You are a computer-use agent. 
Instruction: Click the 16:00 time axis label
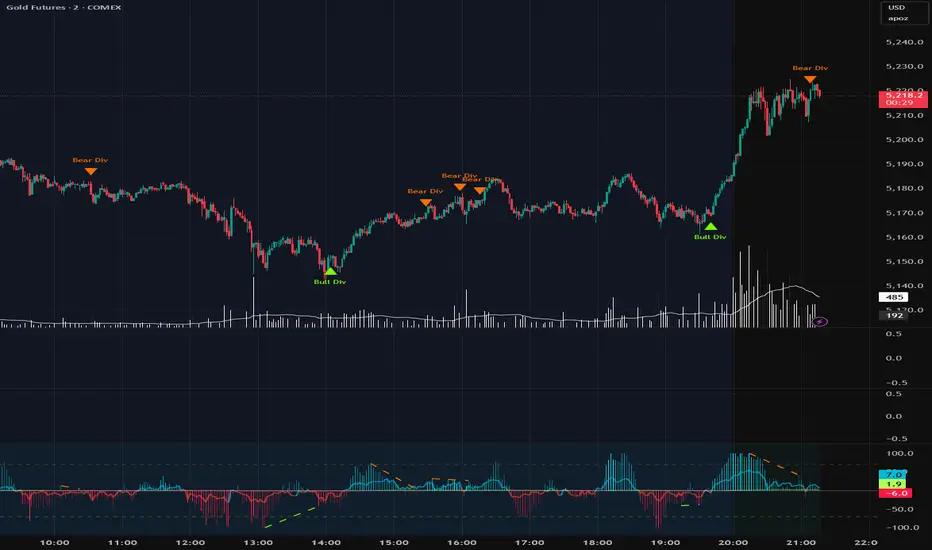point(462,542)
